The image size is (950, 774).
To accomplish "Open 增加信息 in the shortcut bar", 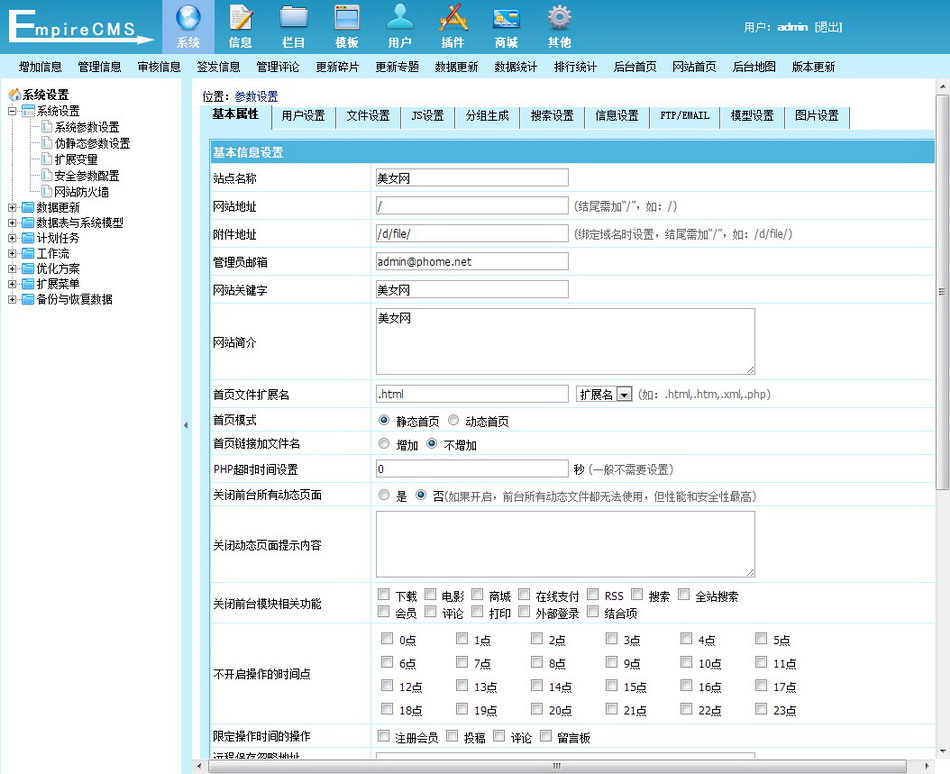I will click(x=40, y=67).
